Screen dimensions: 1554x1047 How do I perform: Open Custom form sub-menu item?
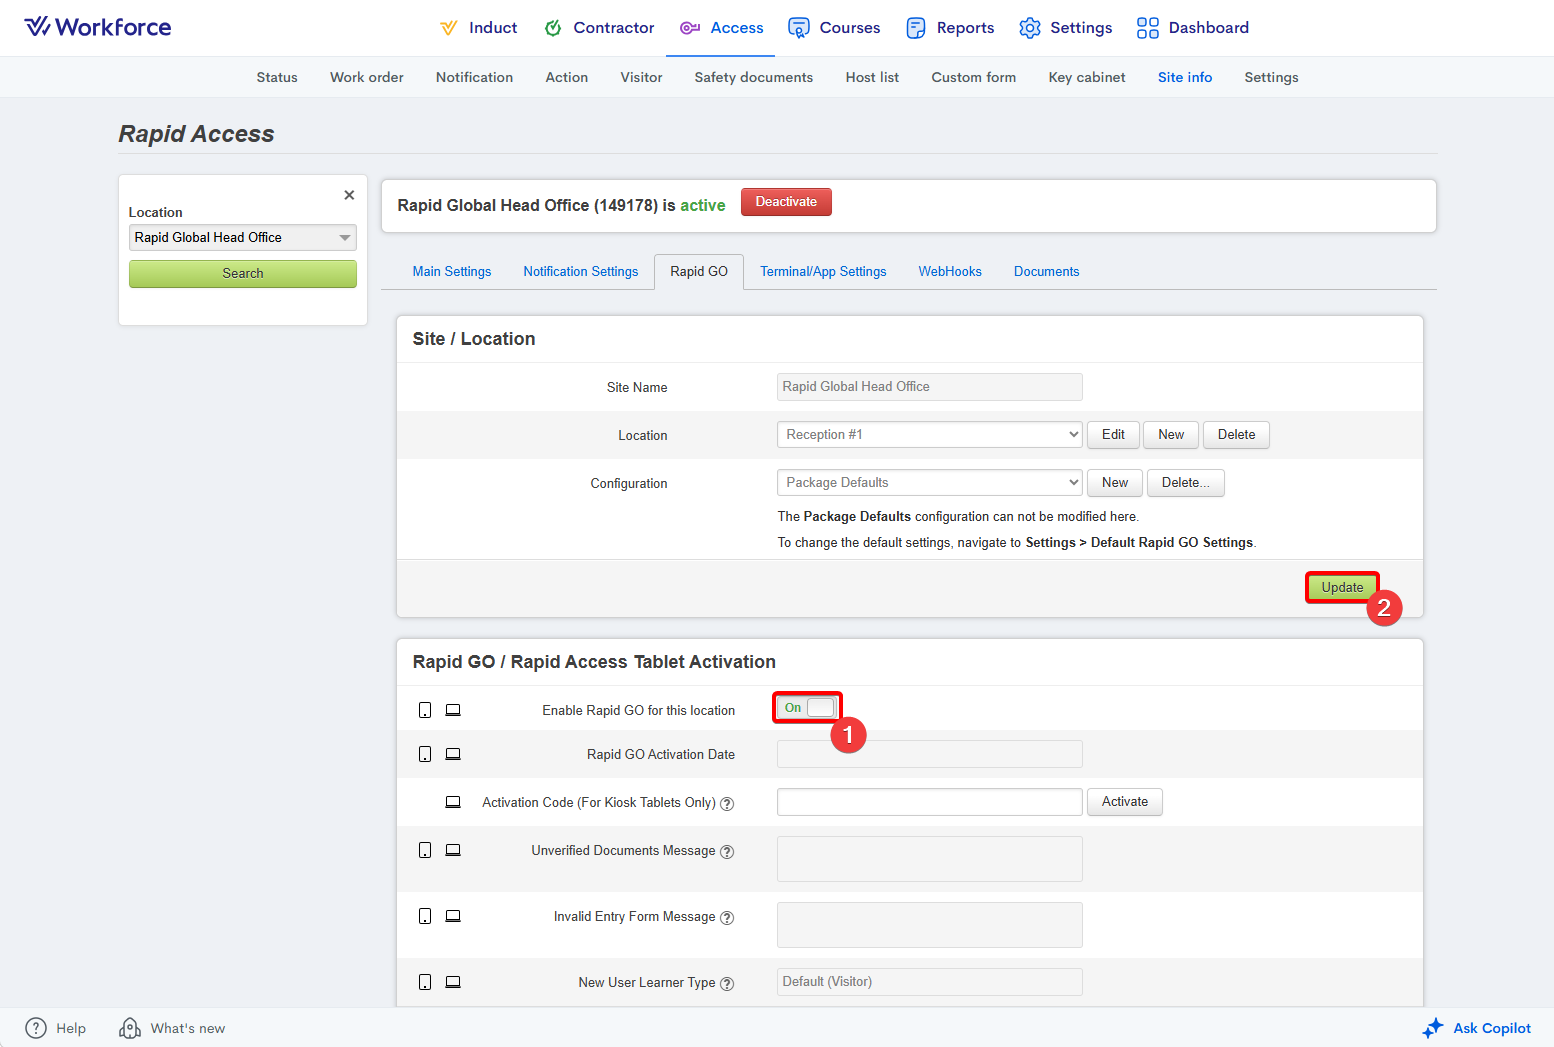(974, 77)
